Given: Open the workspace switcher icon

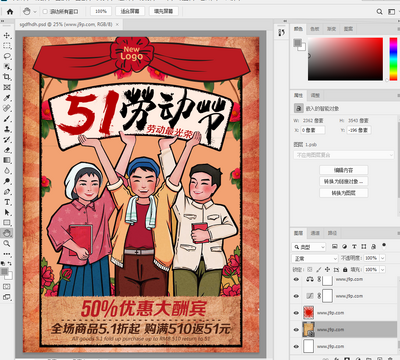Looking at the screenshot, I should coord(392,12).
